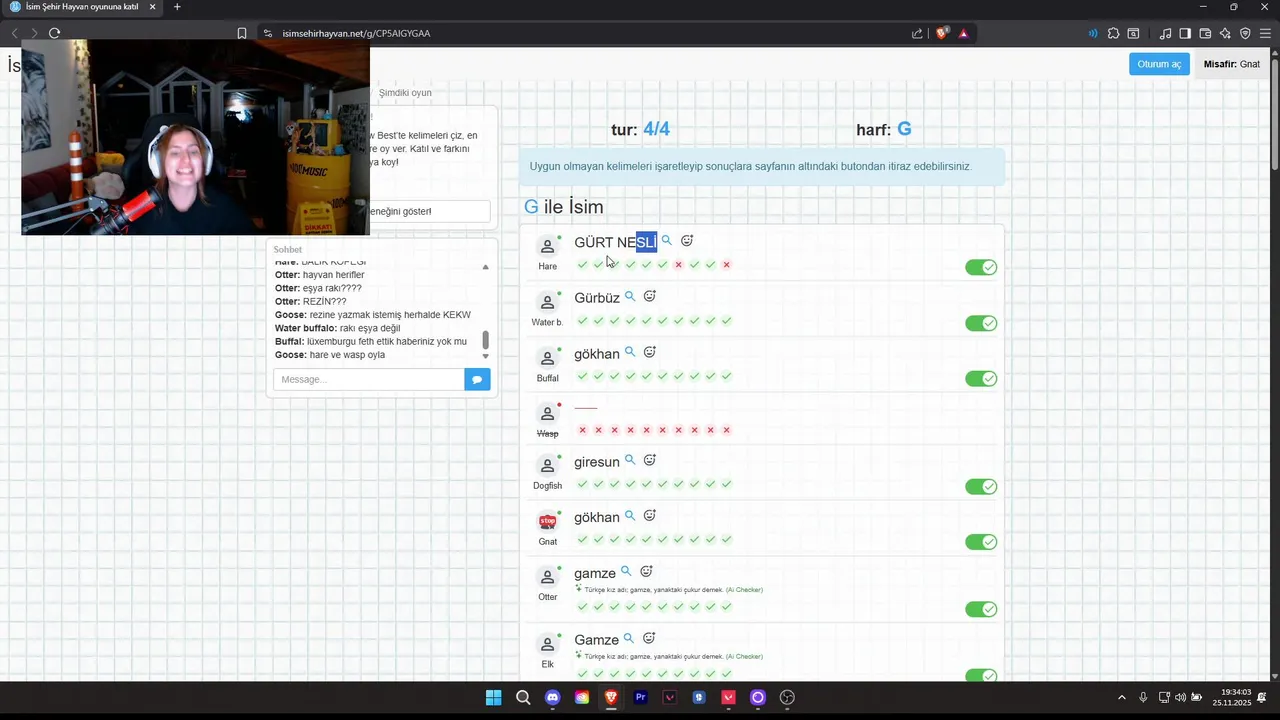
Task: Open a new browser tab
Action: coord(177,7)
